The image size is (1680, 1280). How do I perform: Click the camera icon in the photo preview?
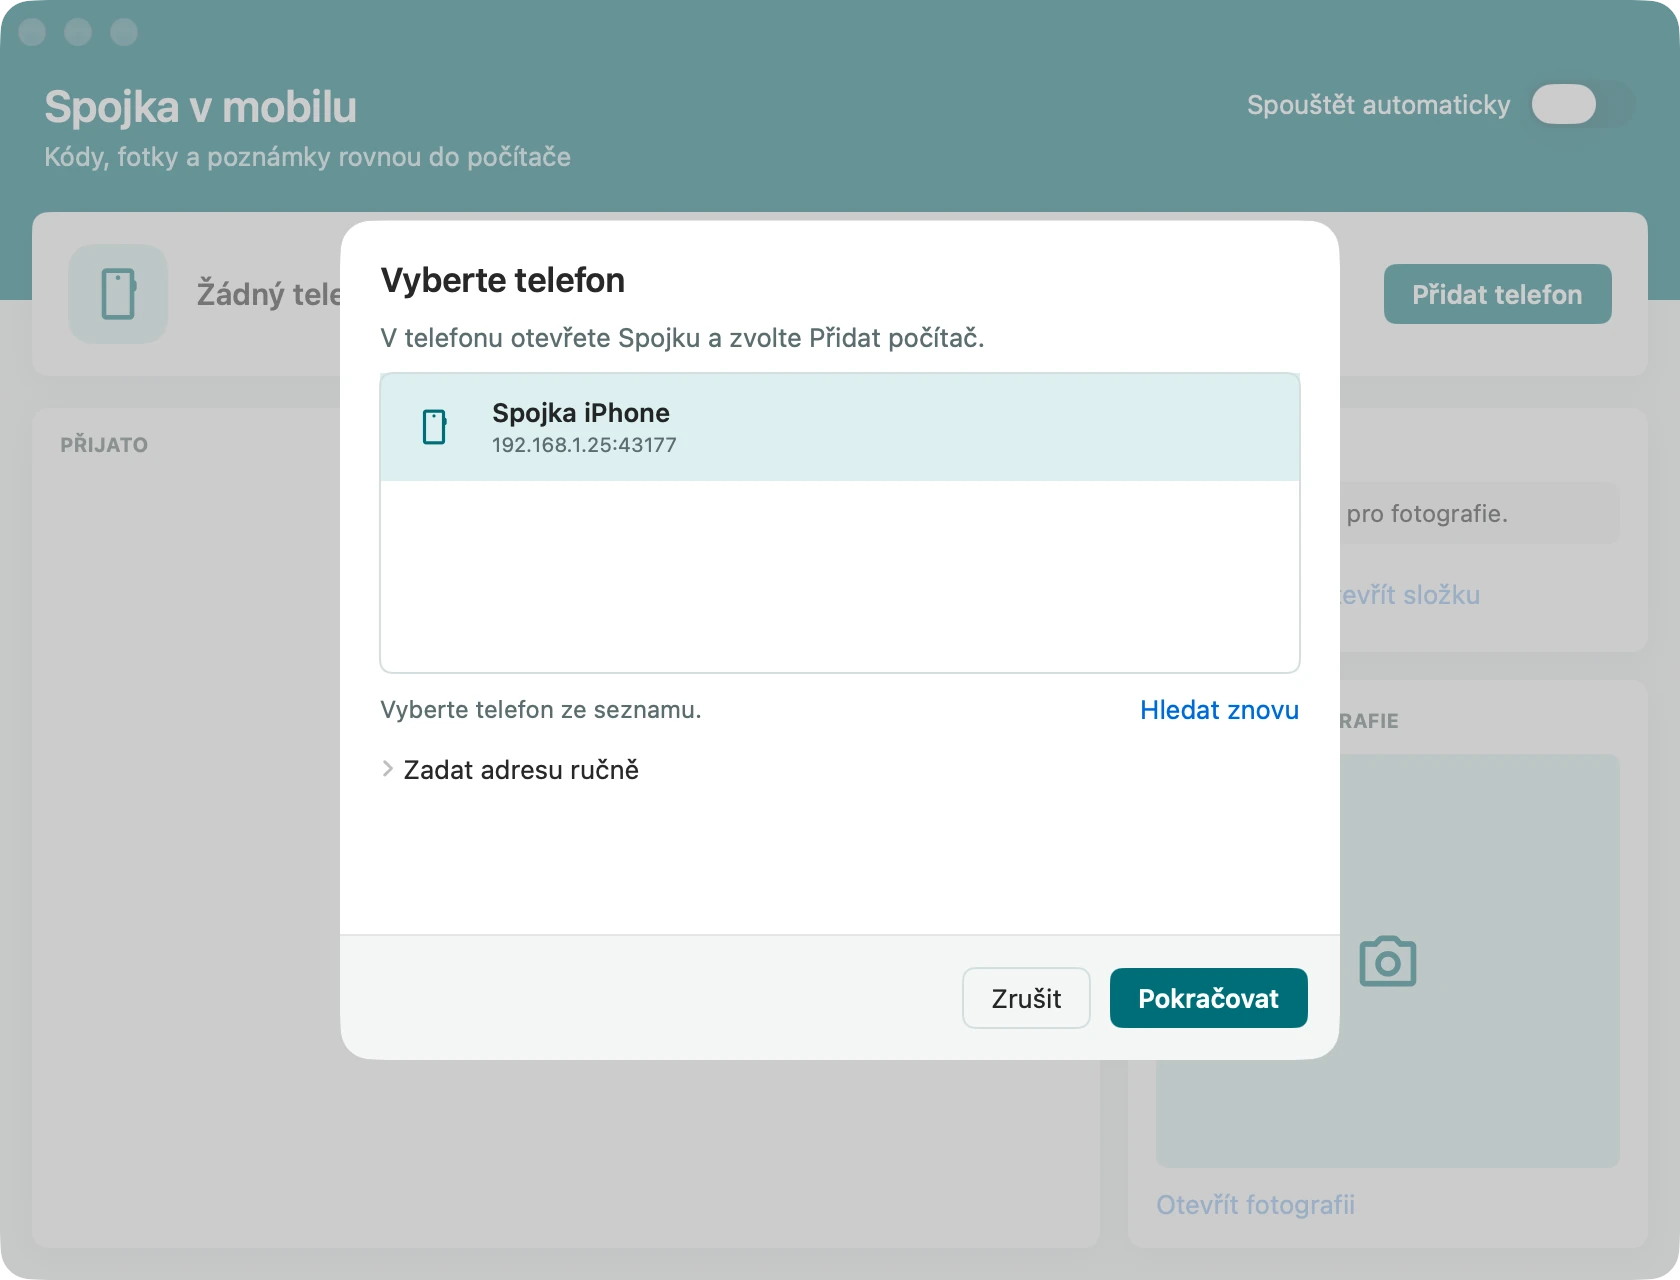[x=1387, y=961]
